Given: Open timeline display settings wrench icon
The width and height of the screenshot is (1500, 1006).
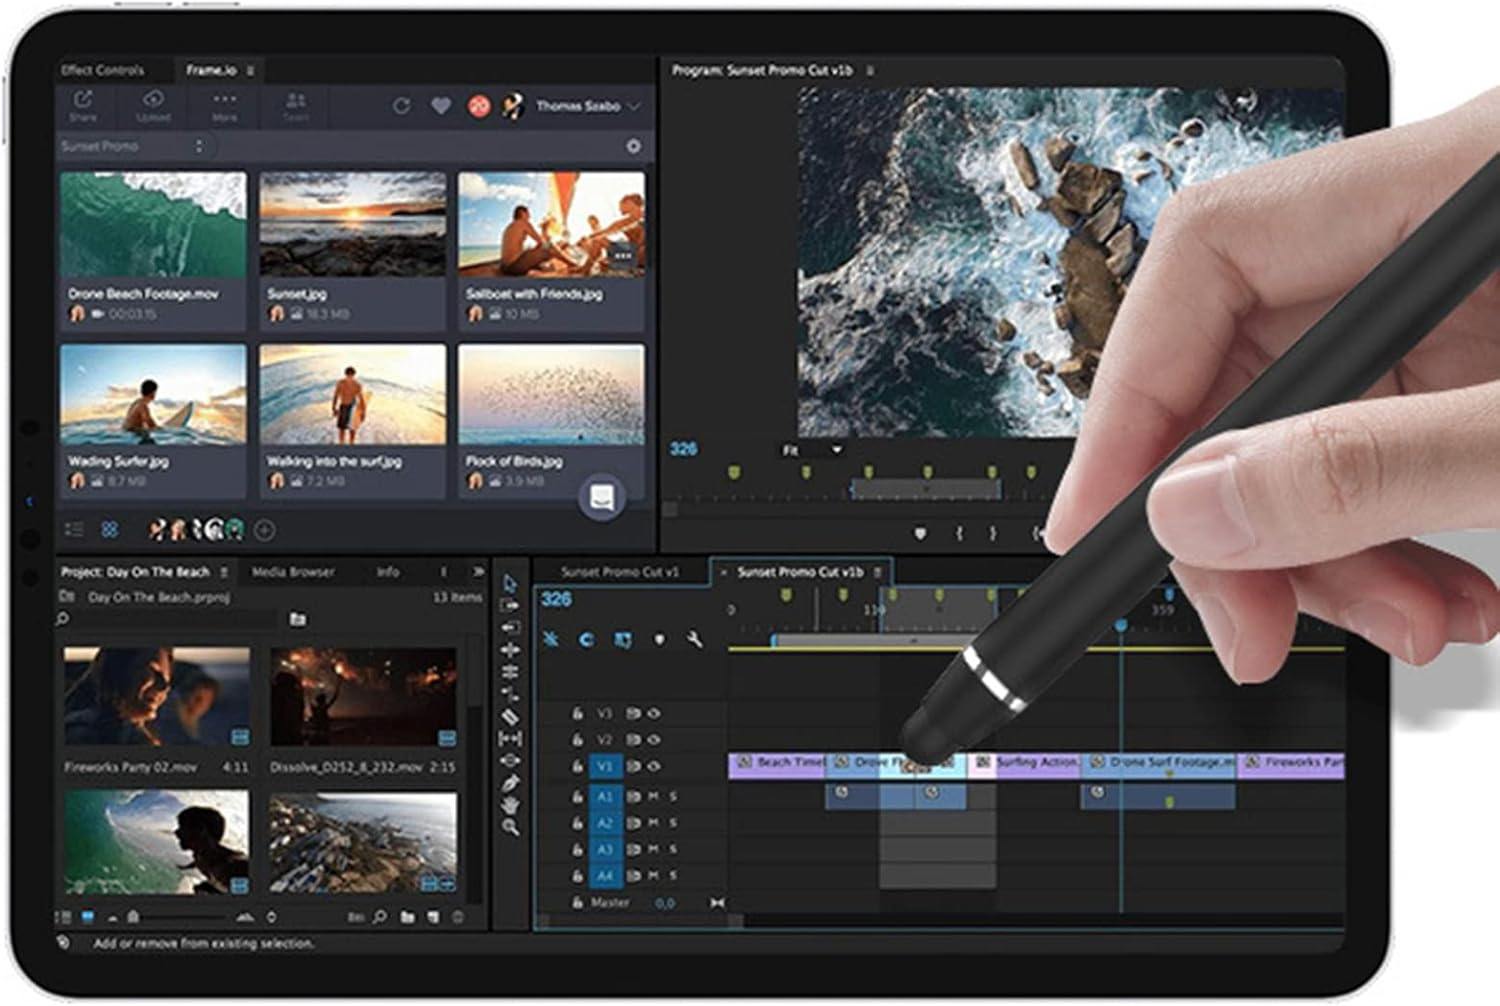Looking at the screenshot, I should [694, 639].
